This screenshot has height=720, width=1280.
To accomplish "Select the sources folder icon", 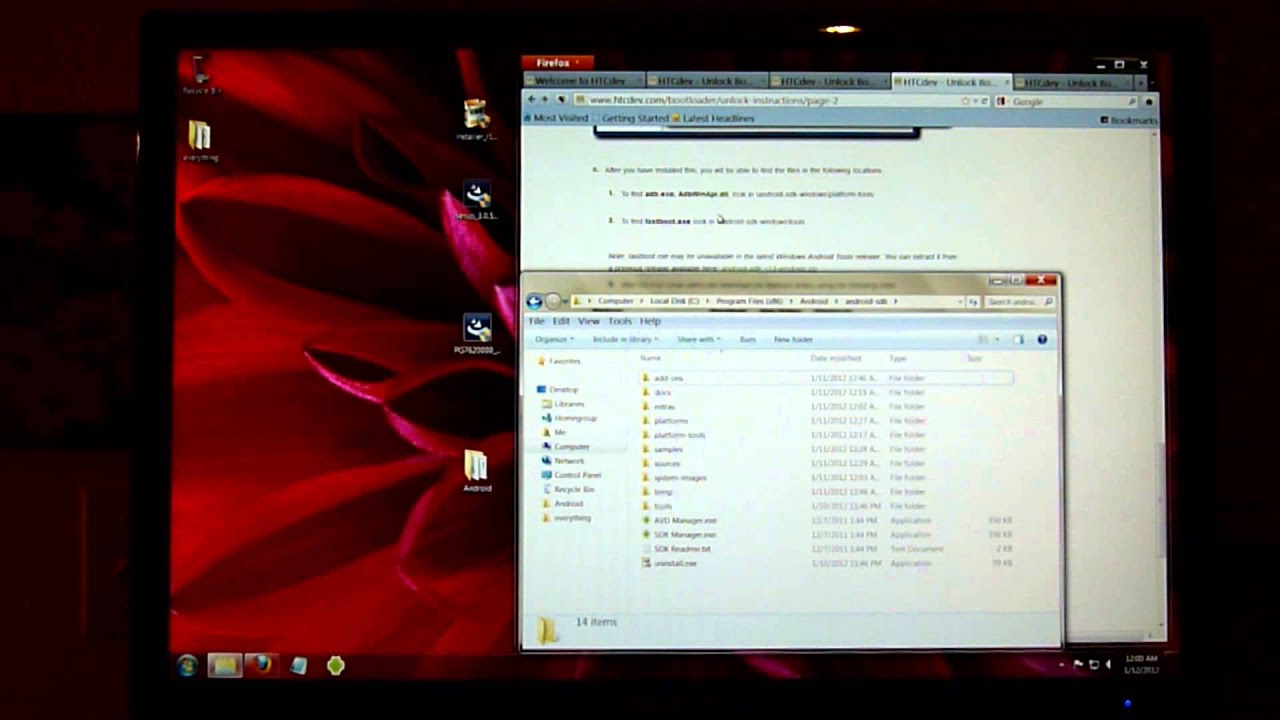I will tap(646, 463).
